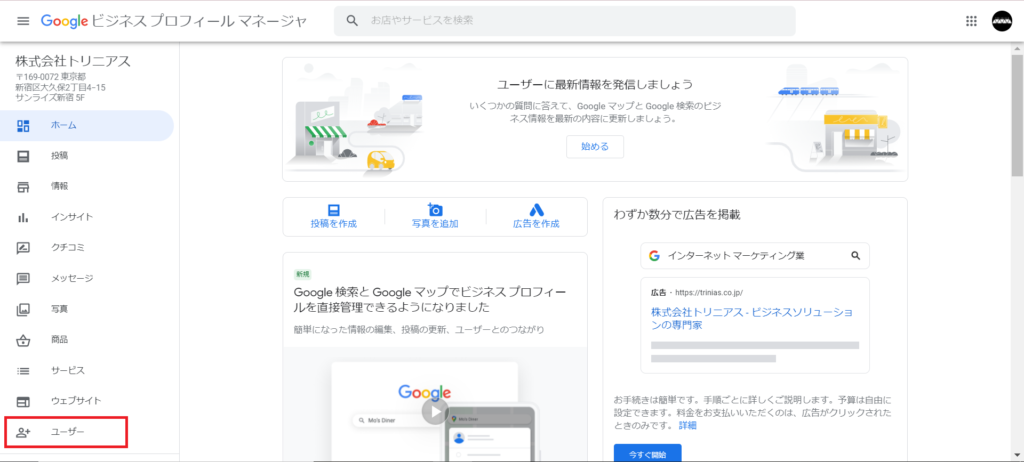Image resolution: width=1024 pixels, height=462 pixels.
Task: Click the 投稿を作成 post icon
Action: coord(334,210)
